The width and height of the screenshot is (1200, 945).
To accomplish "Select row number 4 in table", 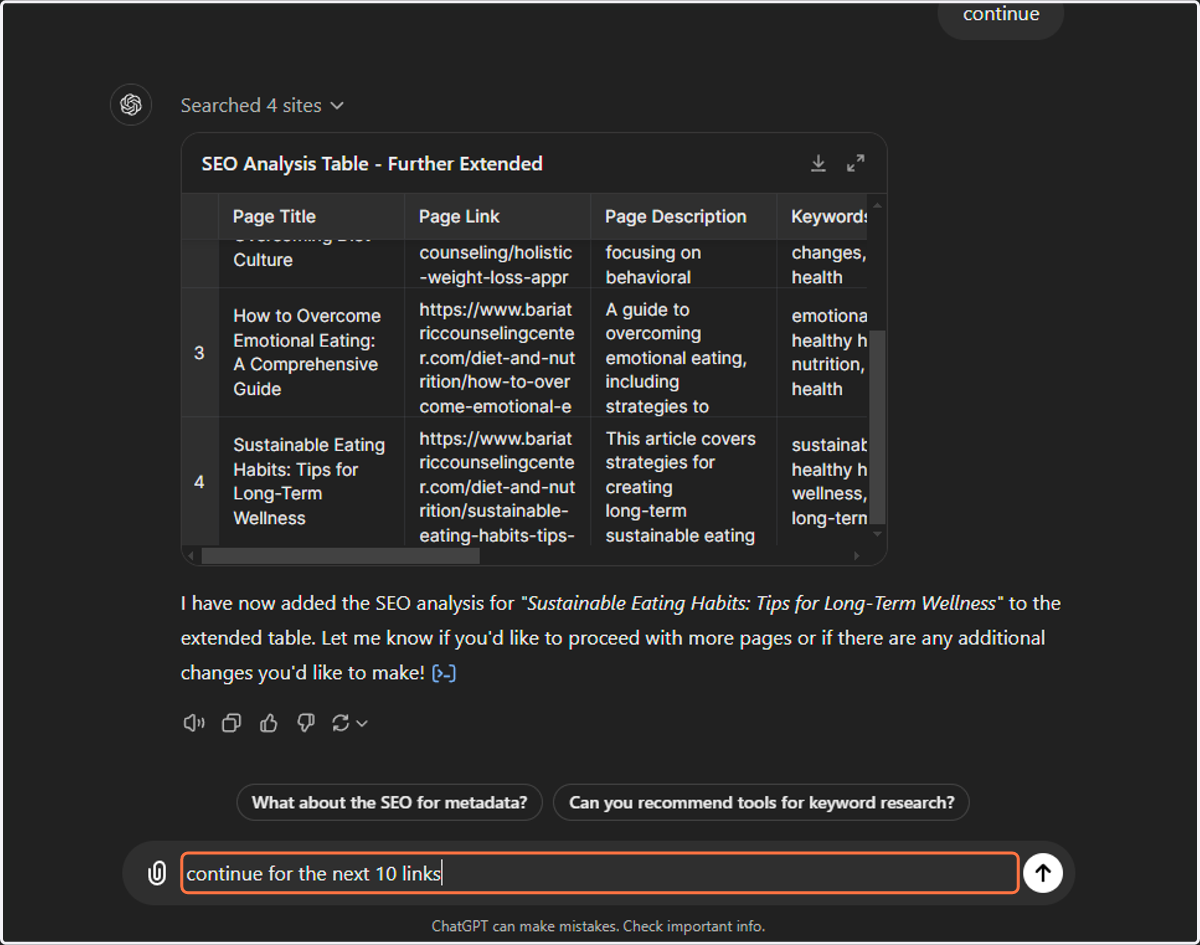I will tap(199, 481).
